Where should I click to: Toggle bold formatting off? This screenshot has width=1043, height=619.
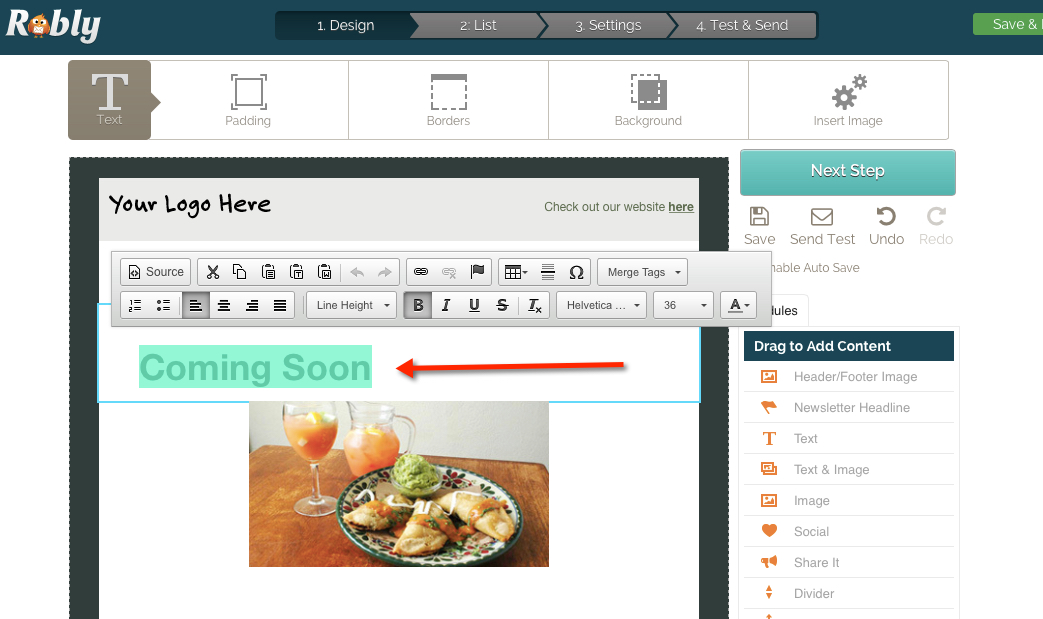click(x=418, y=306)
